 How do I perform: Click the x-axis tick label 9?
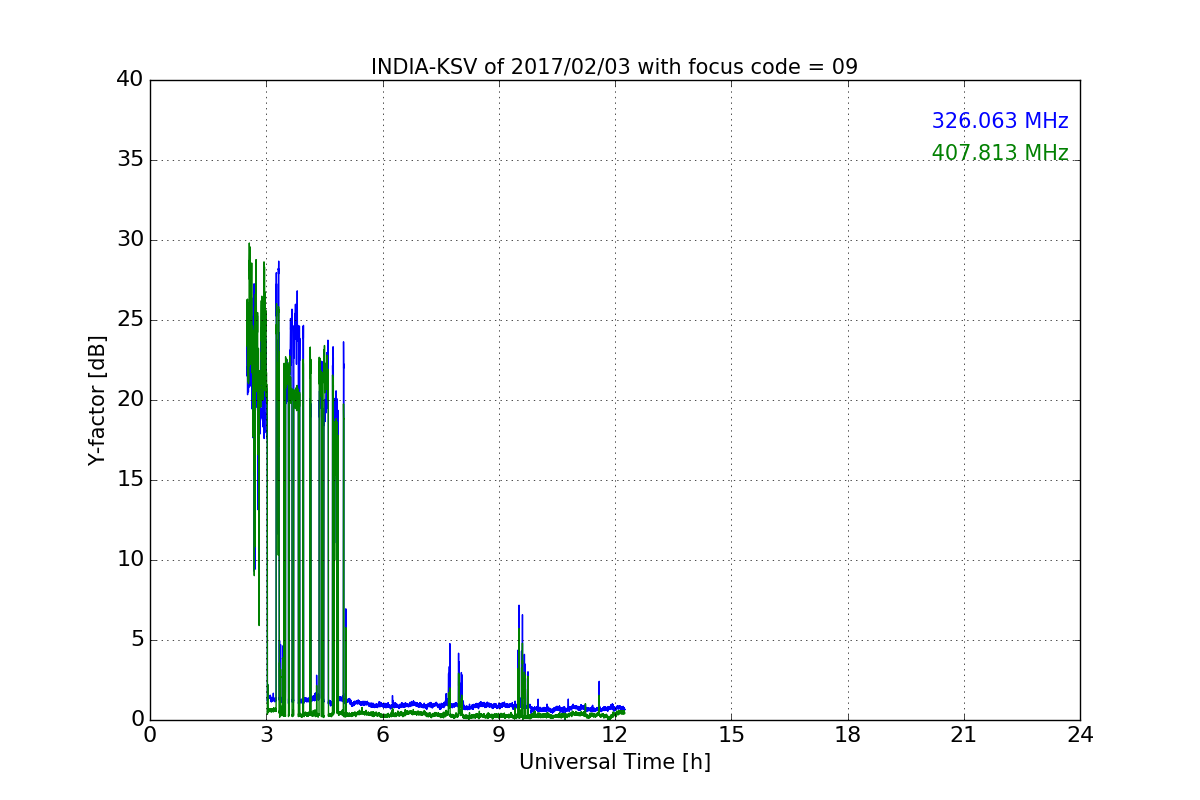pos(499,735)
